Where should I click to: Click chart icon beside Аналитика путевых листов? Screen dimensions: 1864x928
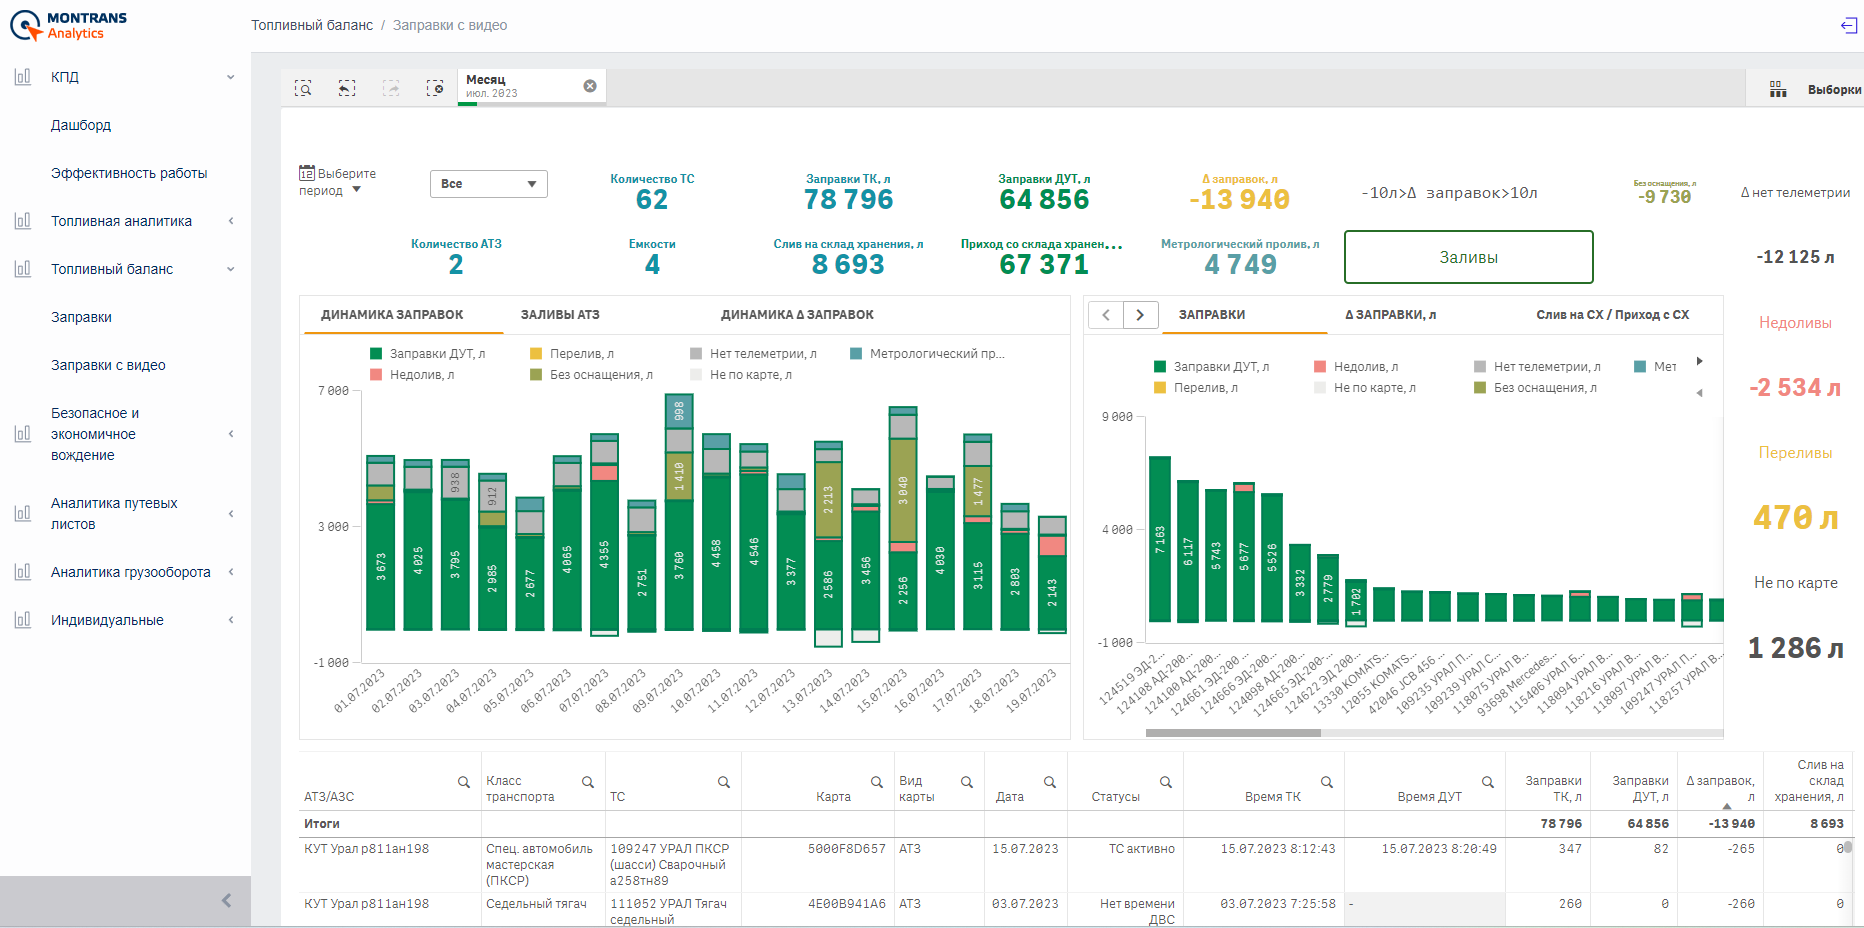[23, 513]
